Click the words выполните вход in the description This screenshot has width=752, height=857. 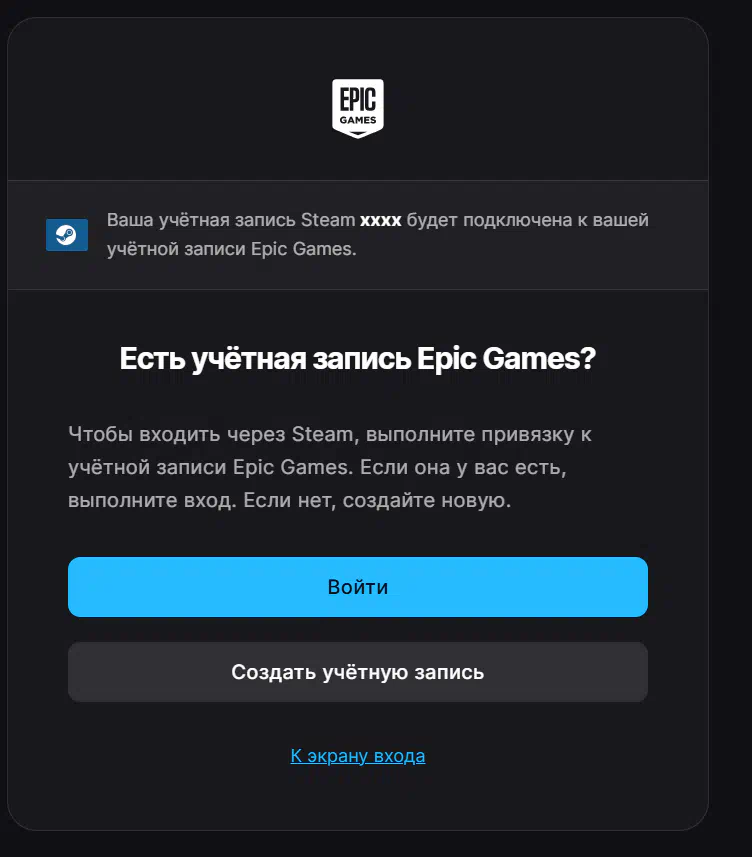[150, 500]
